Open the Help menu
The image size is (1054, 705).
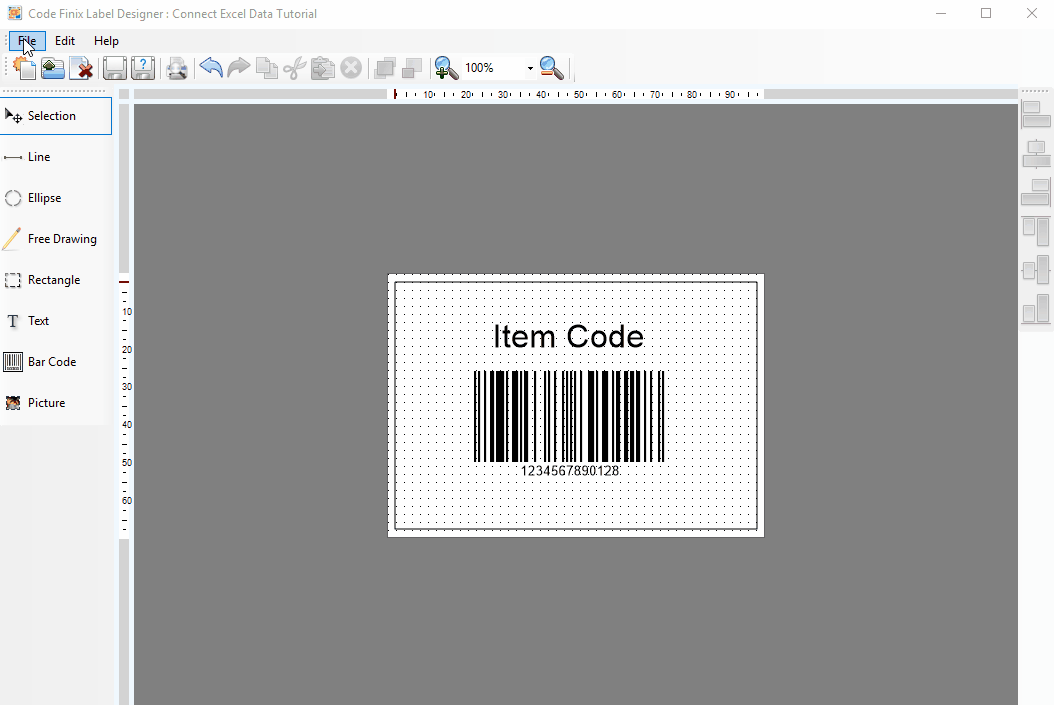pos(106,41)
